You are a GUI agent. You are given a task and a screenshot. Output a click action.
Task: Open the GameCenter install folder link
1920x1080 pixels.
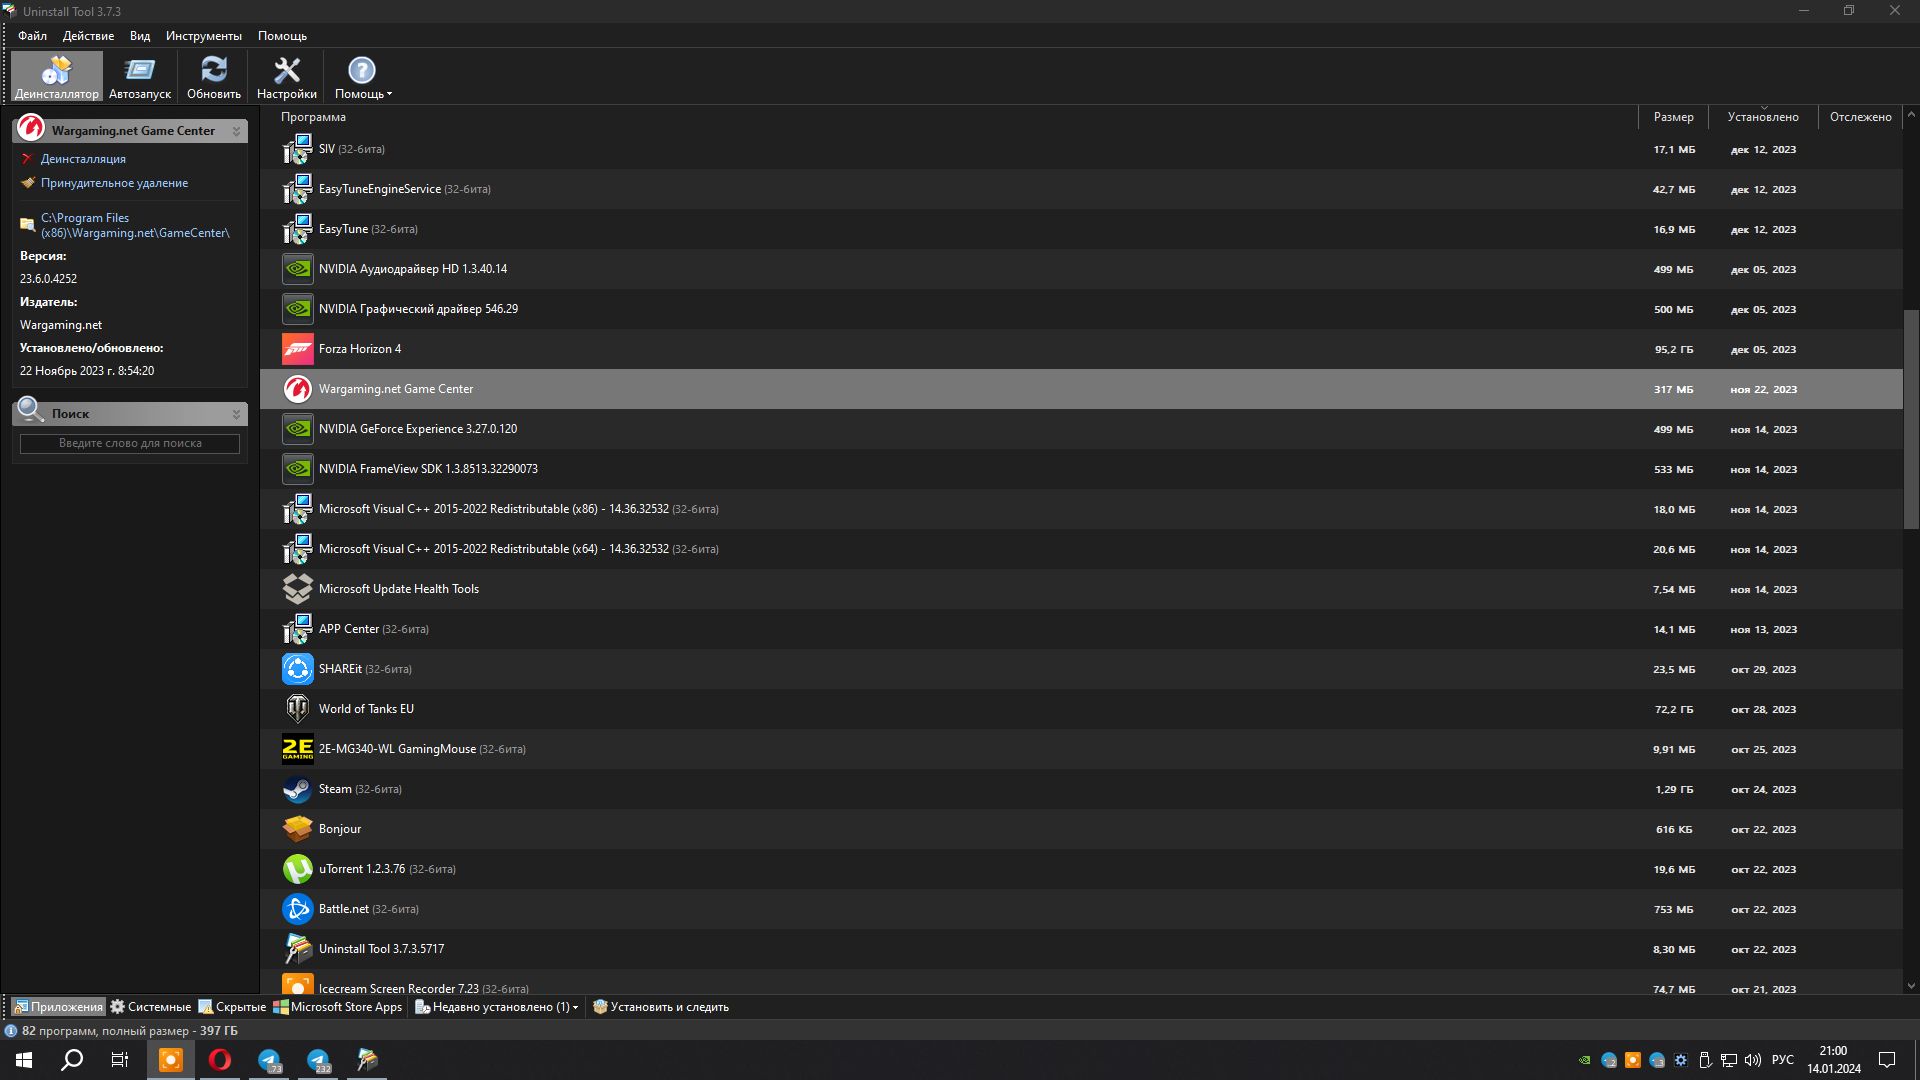click(135, 225)
